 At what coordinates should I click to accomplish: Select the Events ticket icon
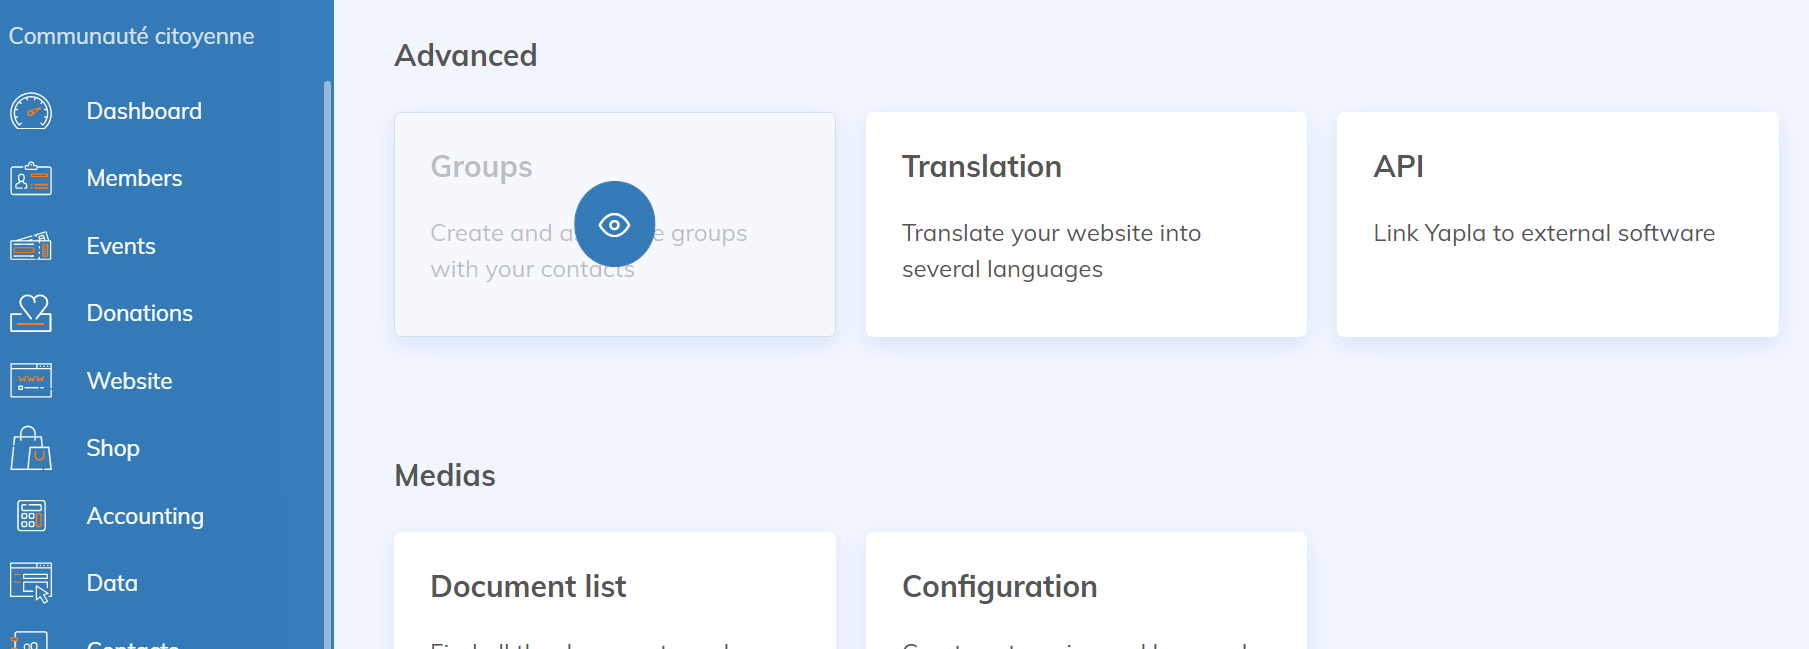31,246
